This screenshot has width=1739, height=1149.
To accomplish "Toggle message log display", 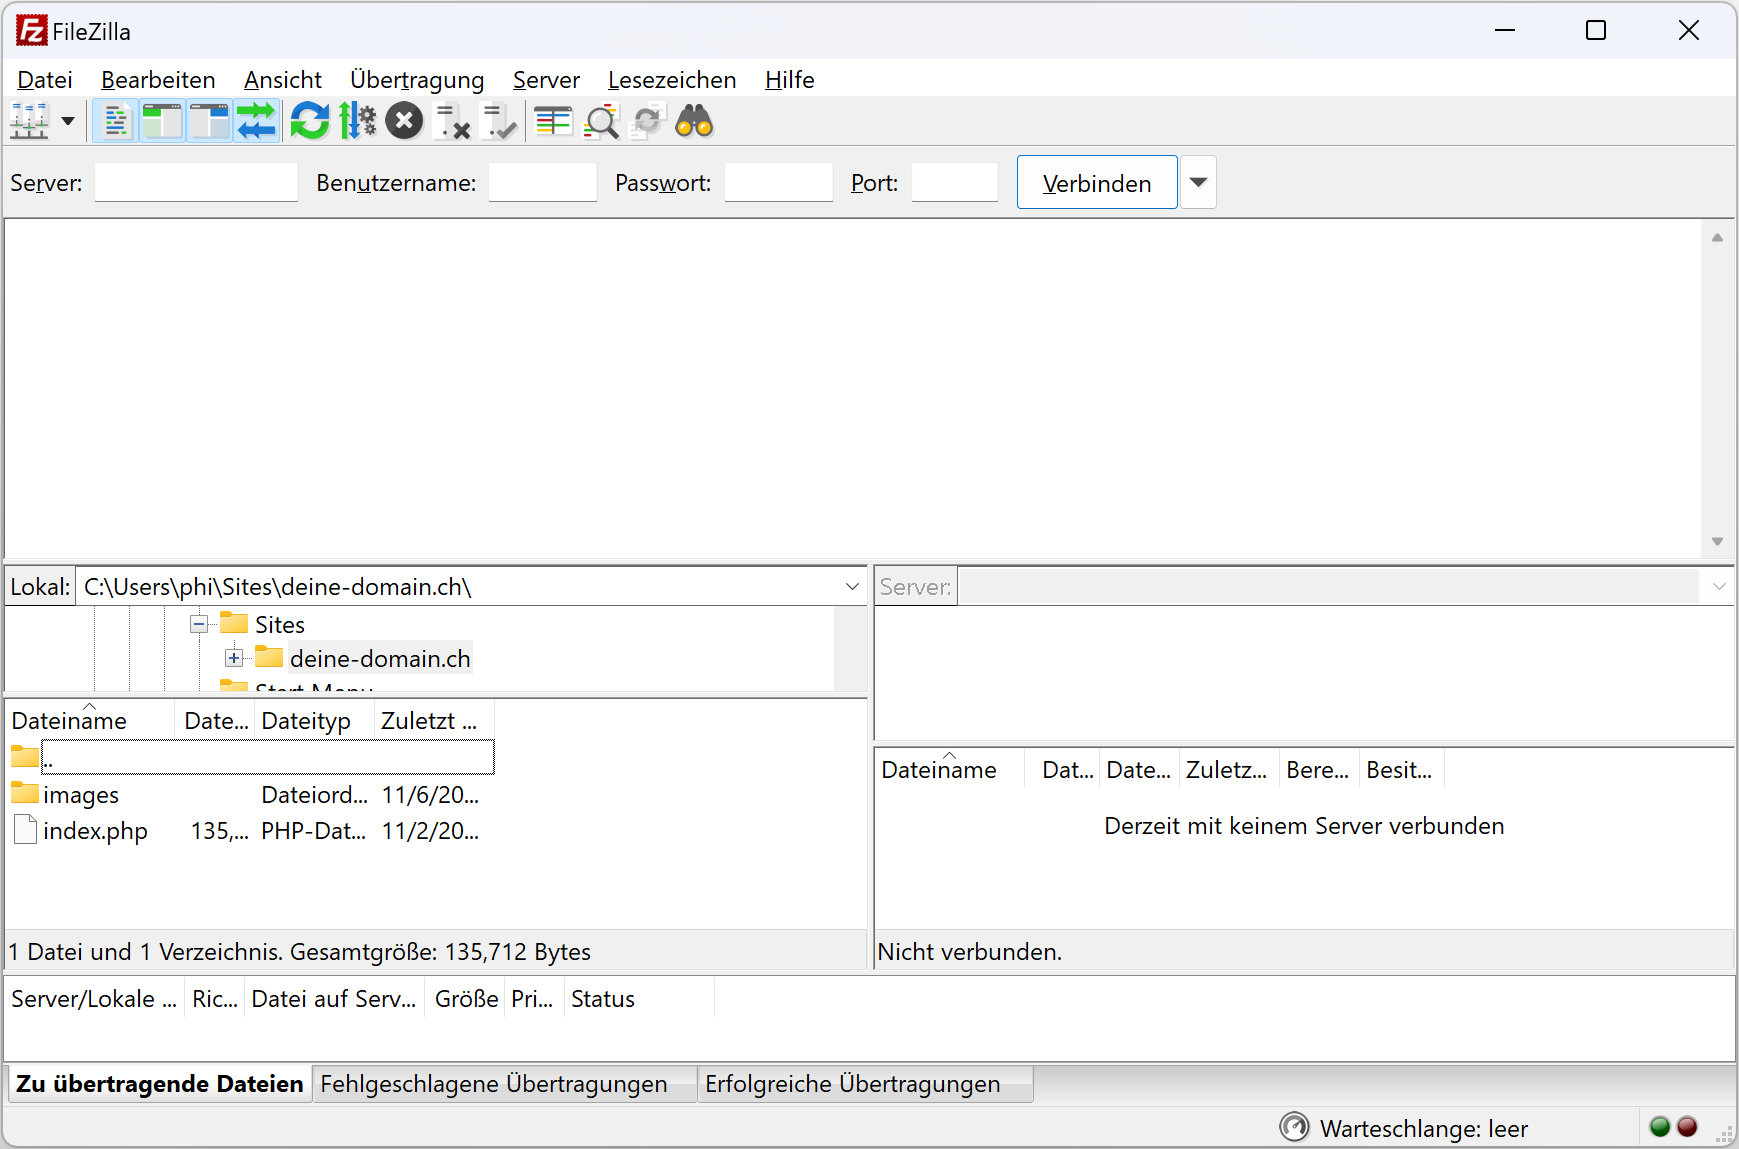I will click(x=116, y=121).
